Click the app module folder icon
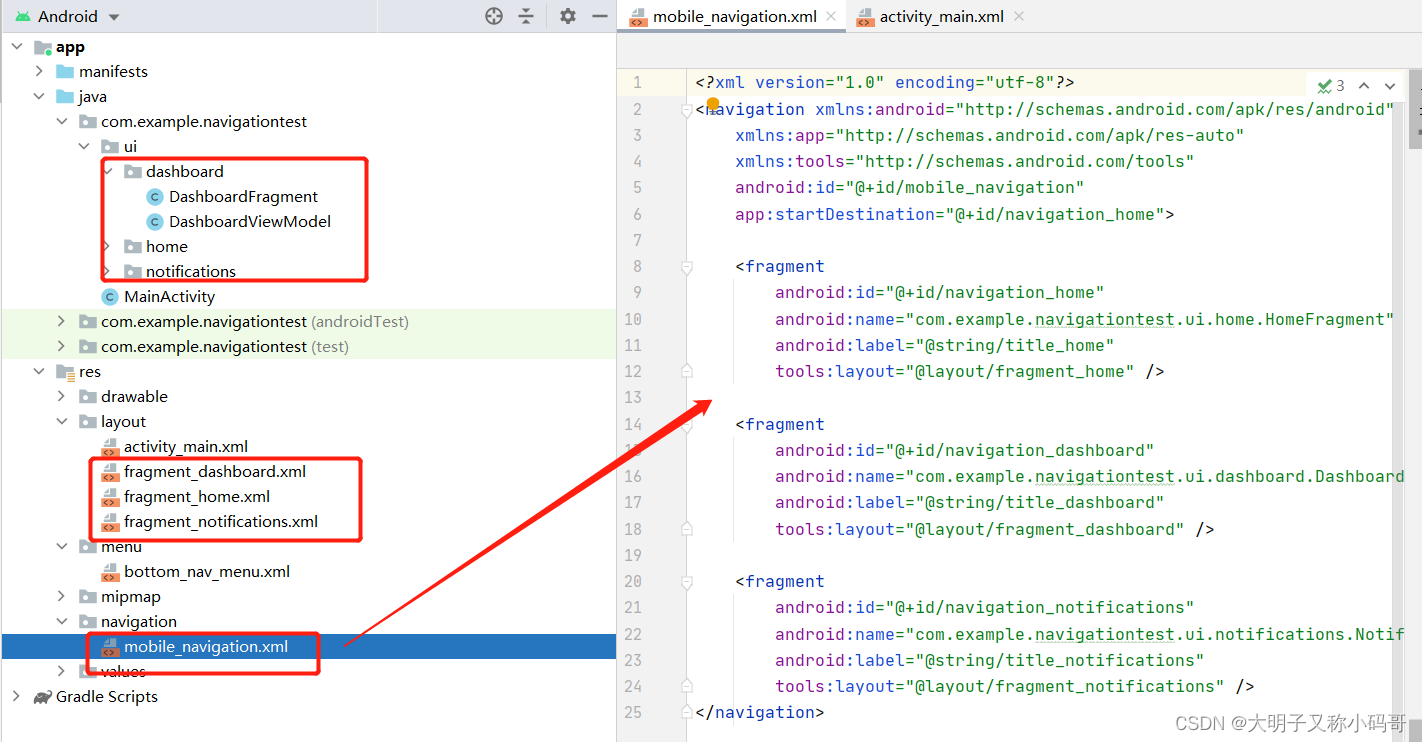This screenshot has height=742, width=1422. 42,47
